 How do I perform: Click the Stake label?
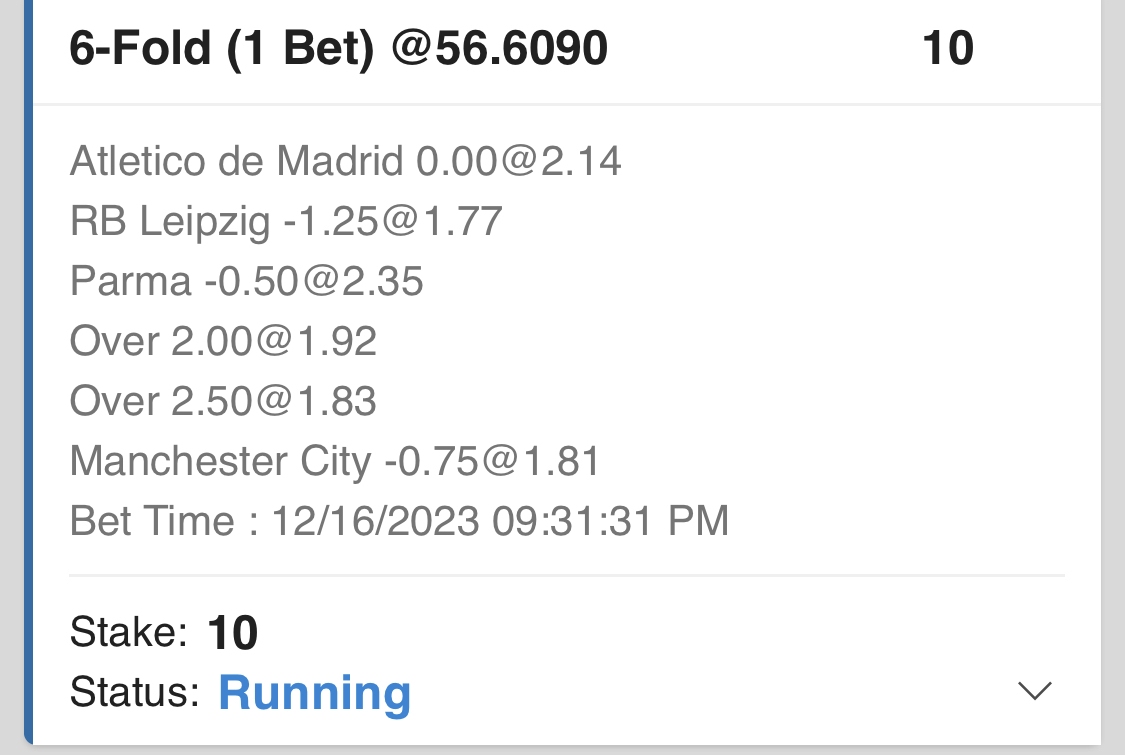[x=128, y=632]
